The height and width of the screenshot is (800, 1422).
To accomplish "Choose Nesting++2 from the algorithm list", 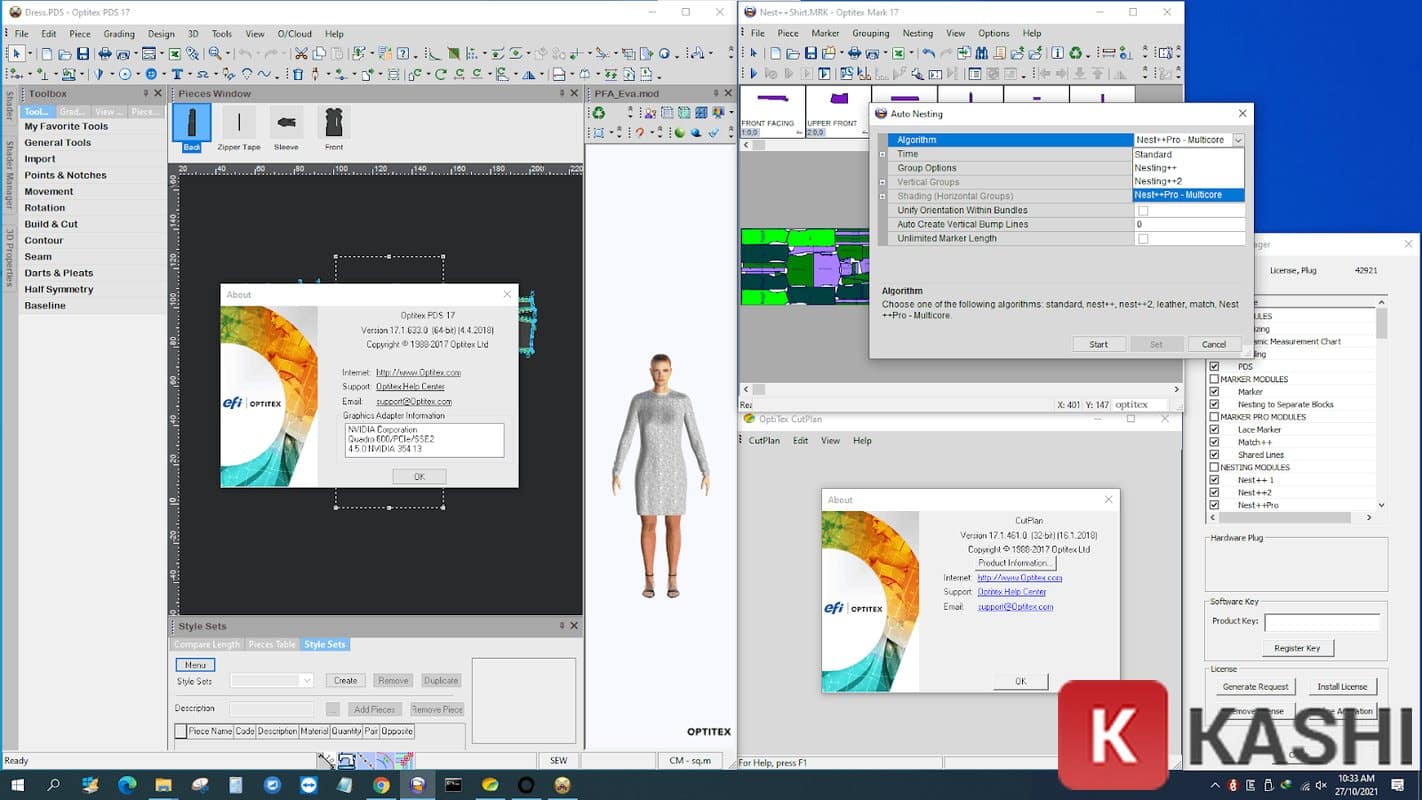I will (x=1158, y=182).
